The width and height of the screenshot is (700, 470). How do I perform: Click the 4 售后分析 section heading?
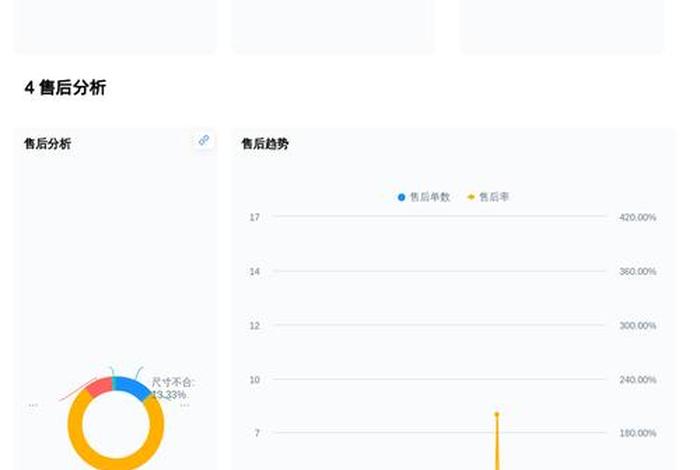pyautogui.click(x=66, y=87)
